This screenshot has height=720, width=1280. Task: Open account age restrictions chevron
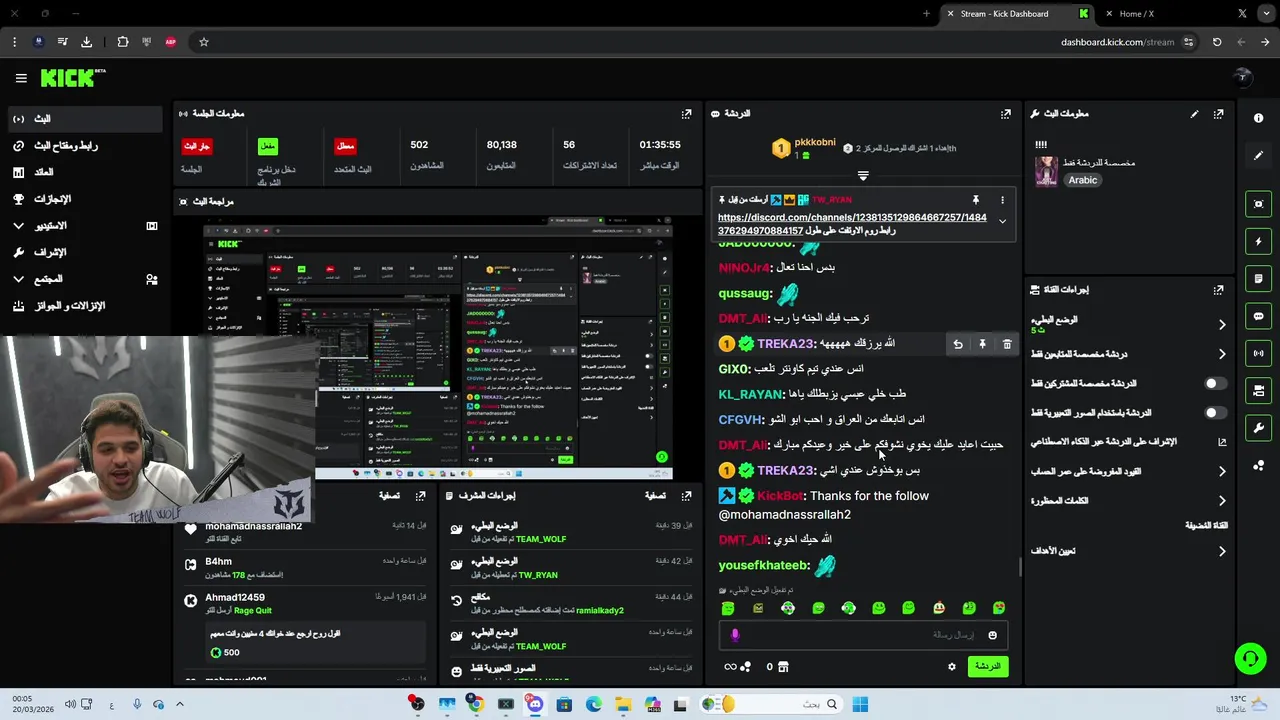point(1222,471)
